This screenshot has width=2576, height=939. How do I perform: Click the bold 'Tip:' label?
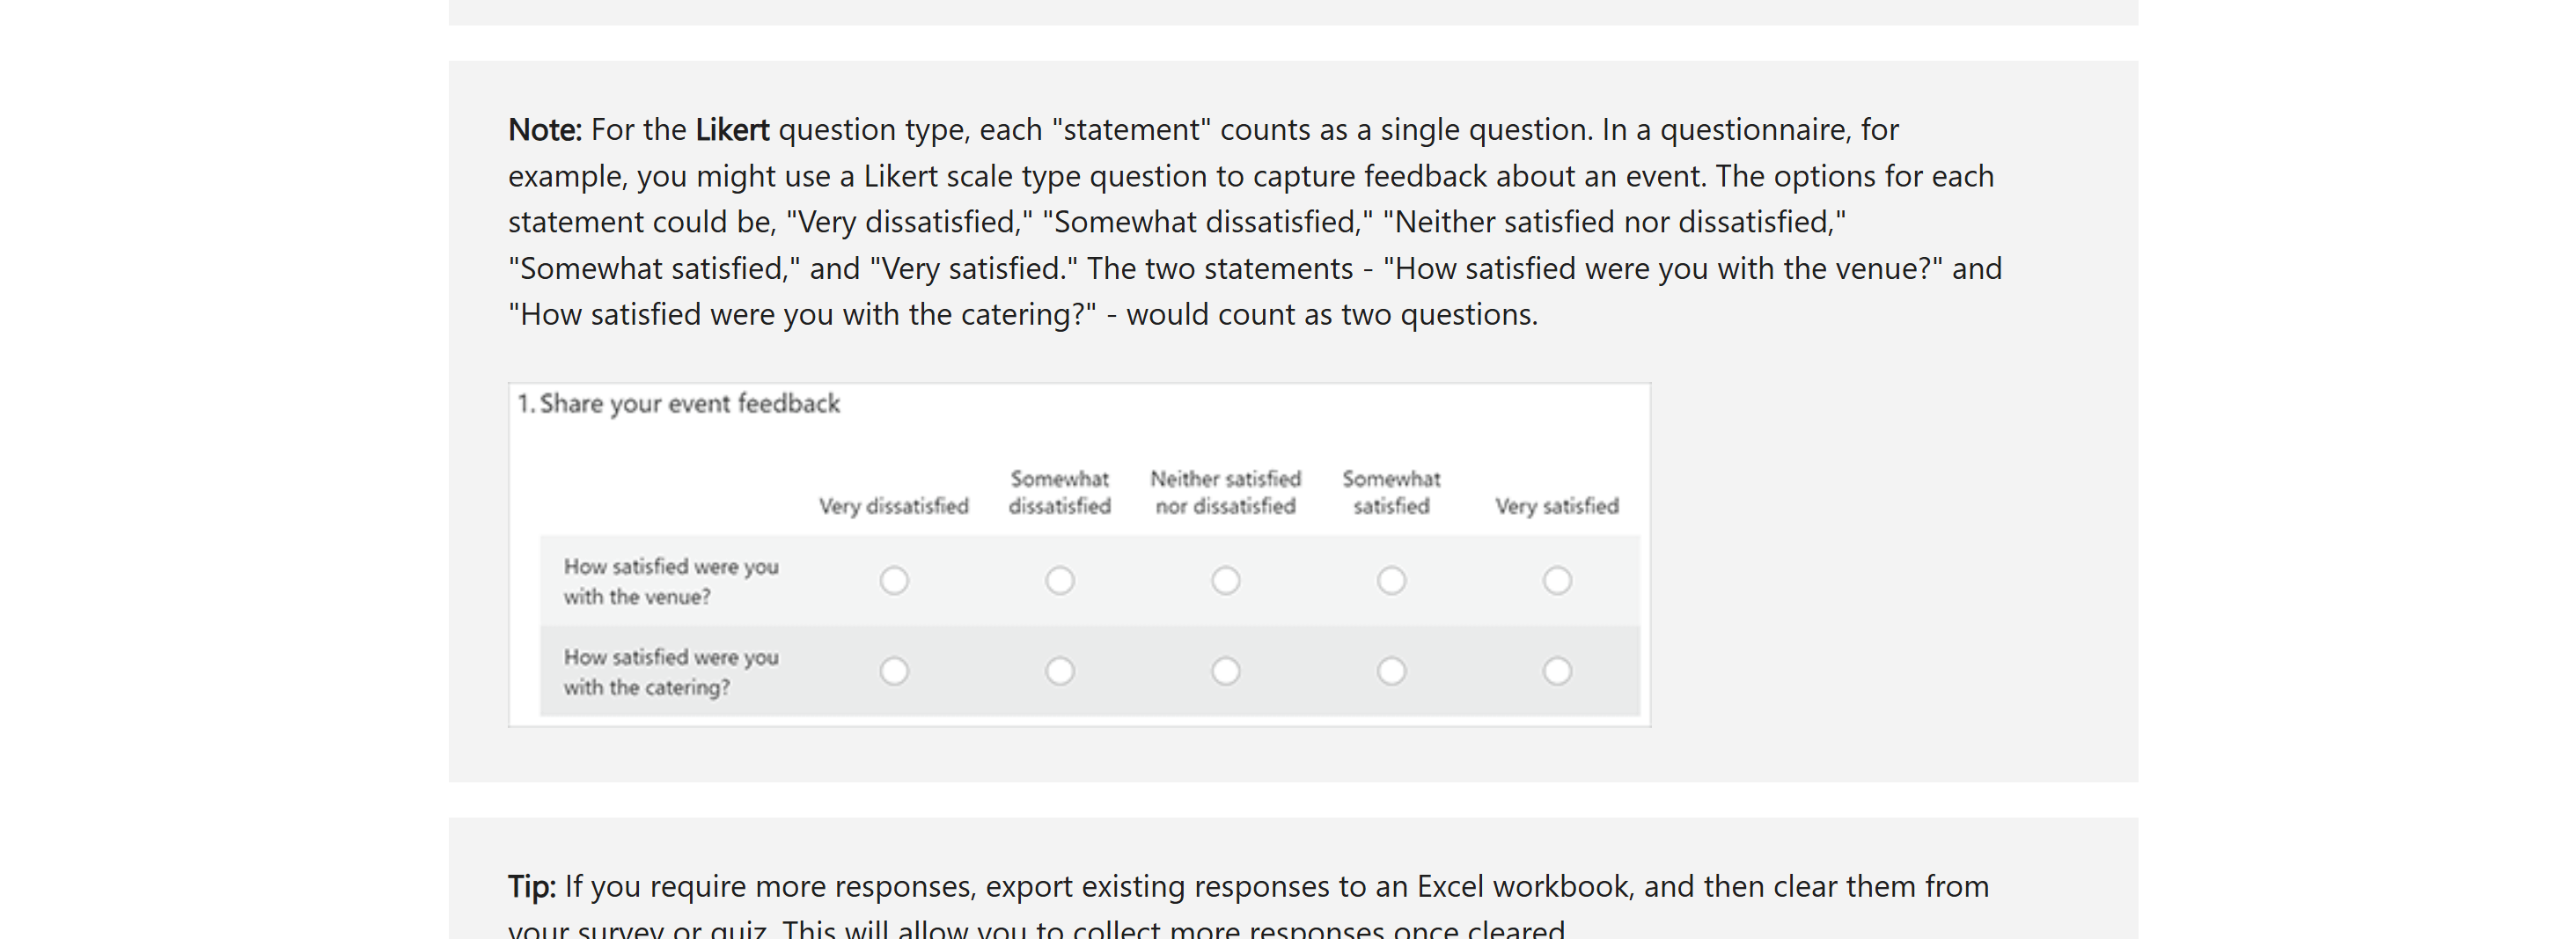(x=531, y=887)
